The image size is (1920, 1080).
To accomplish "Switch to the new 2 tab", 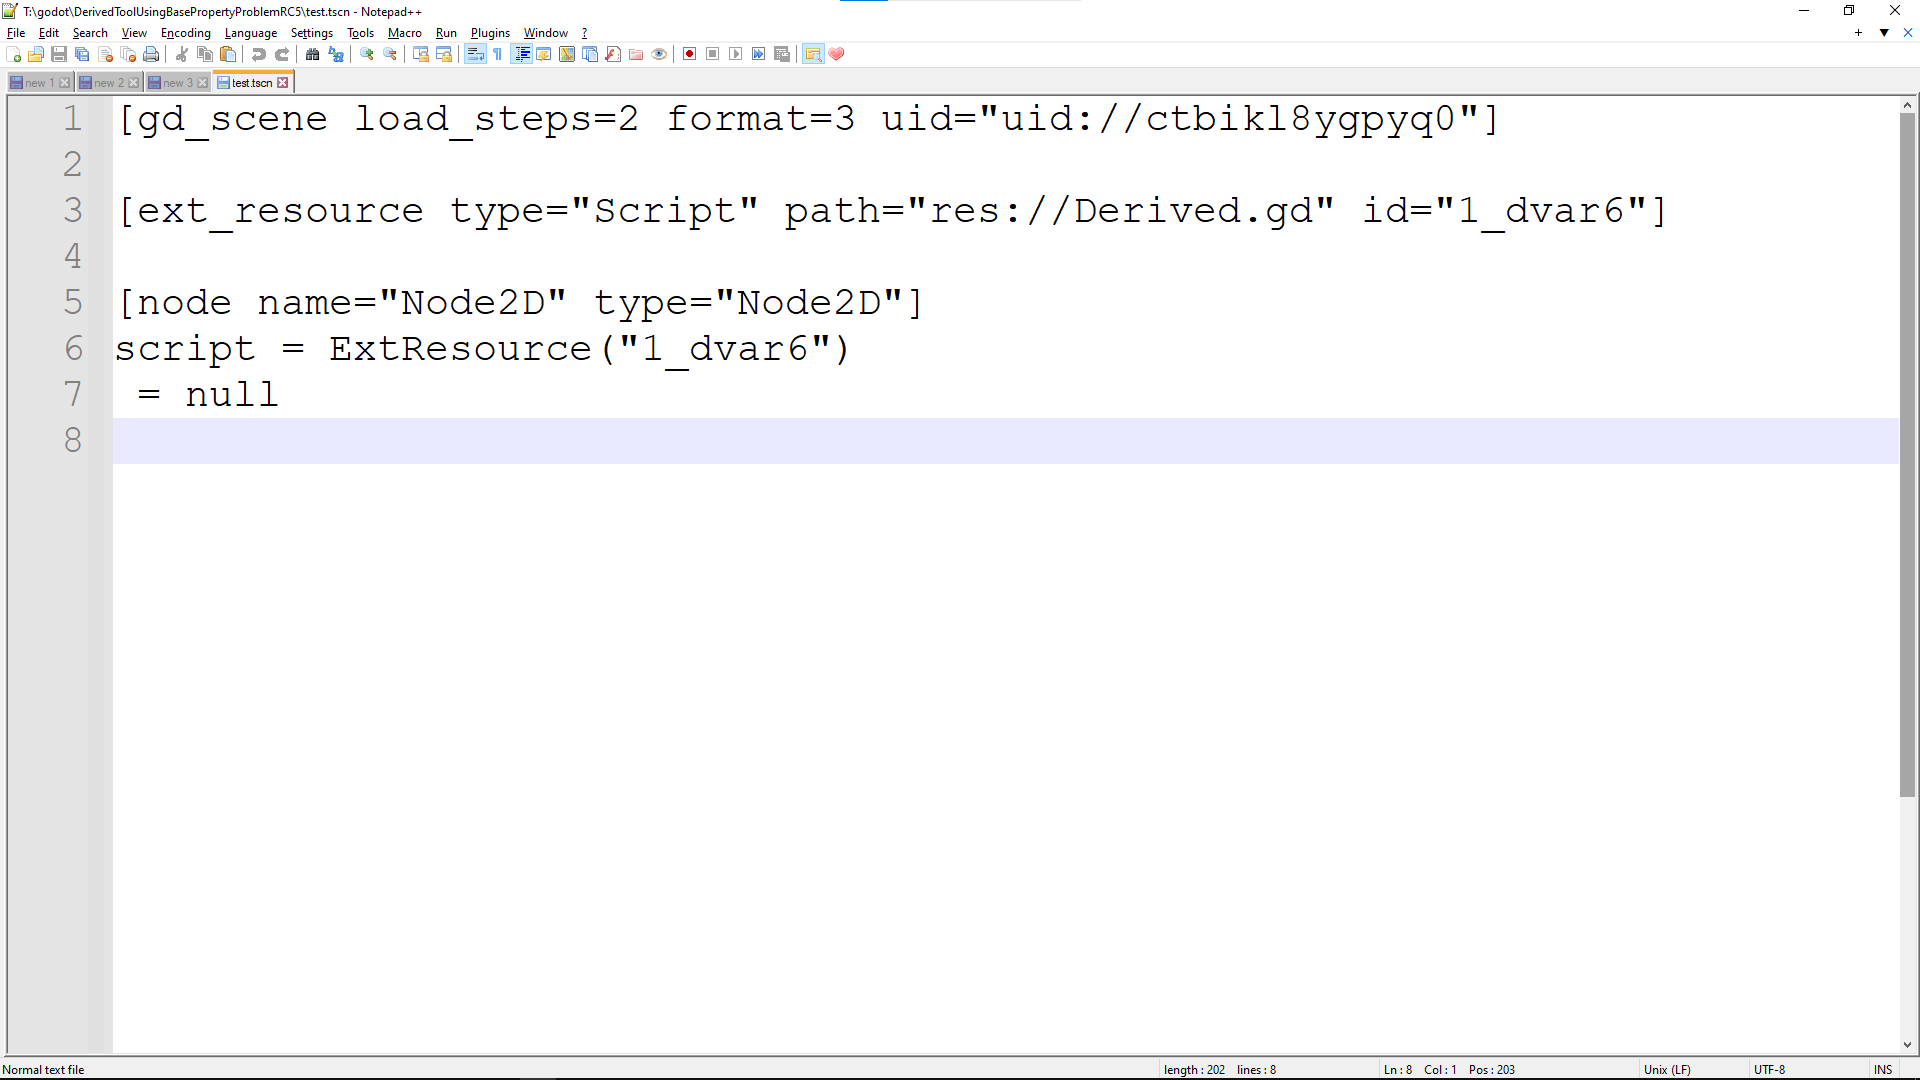I will click(103, 82).
